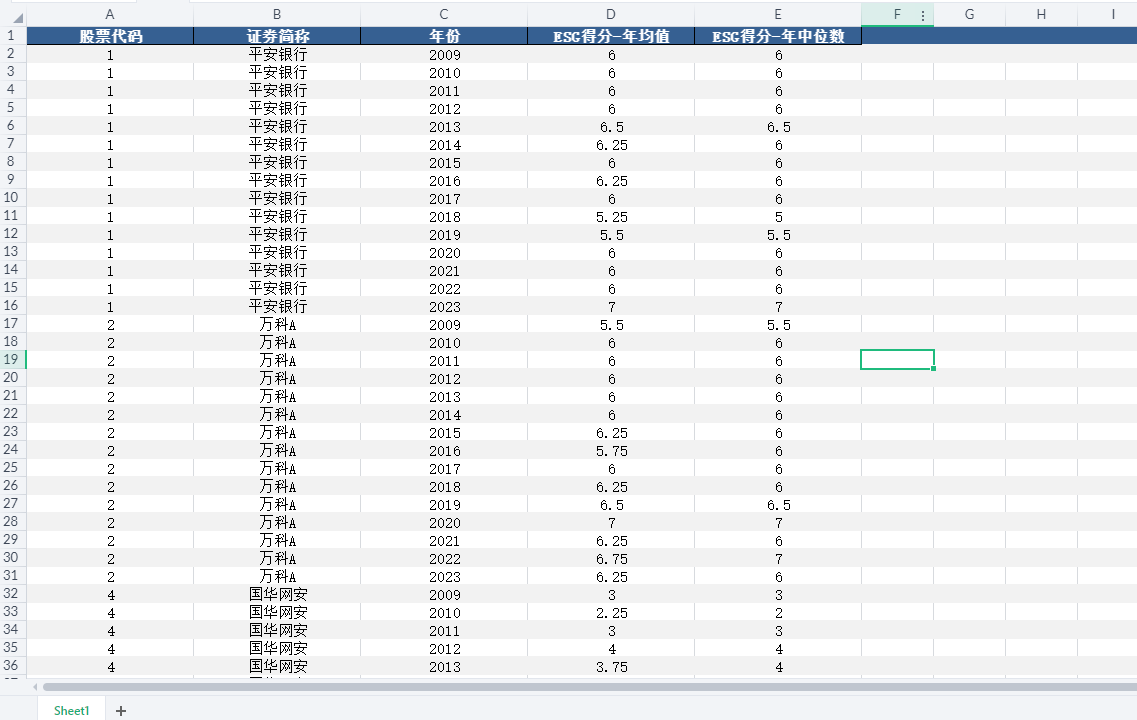Click header cell ESG得分-年均值
This screenshot has height=720, width=1137.
(611, 36)
